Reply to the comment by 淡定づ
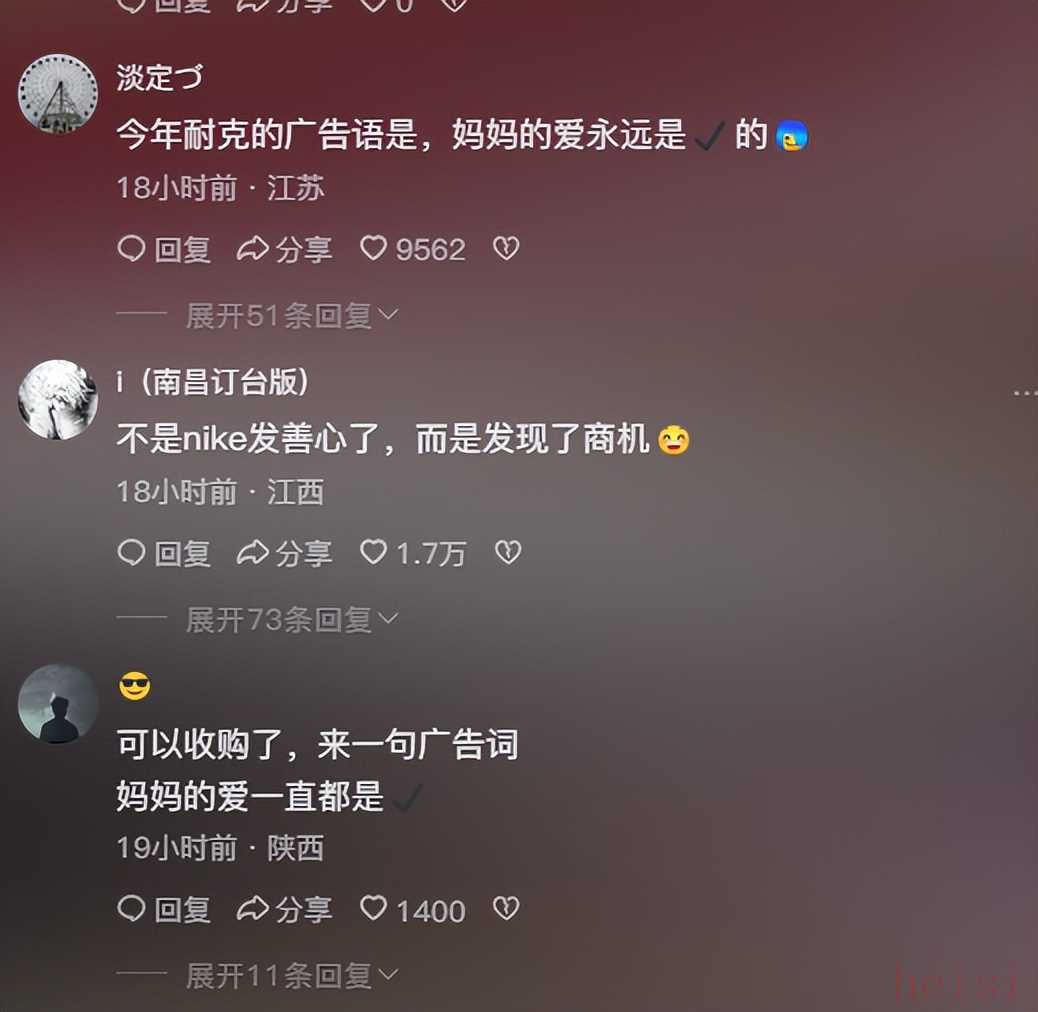Viewport: 1038px width, 1012px height. [164, 250]
